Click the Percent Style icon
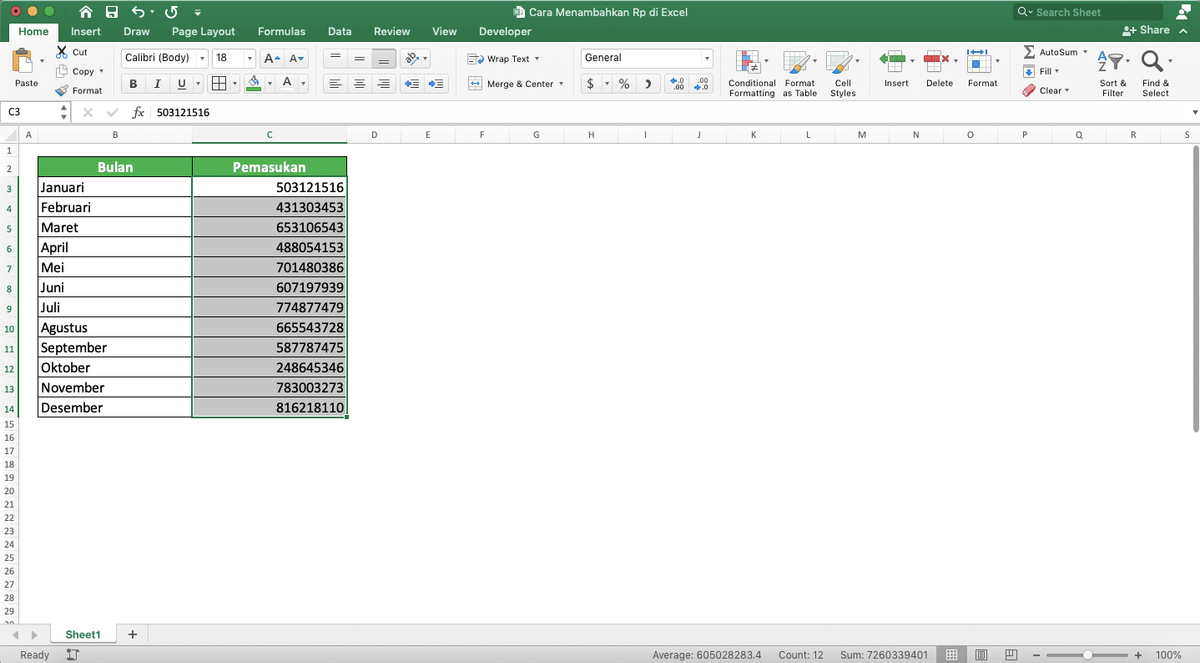The image size is (1200, 663). coord(624,84)
